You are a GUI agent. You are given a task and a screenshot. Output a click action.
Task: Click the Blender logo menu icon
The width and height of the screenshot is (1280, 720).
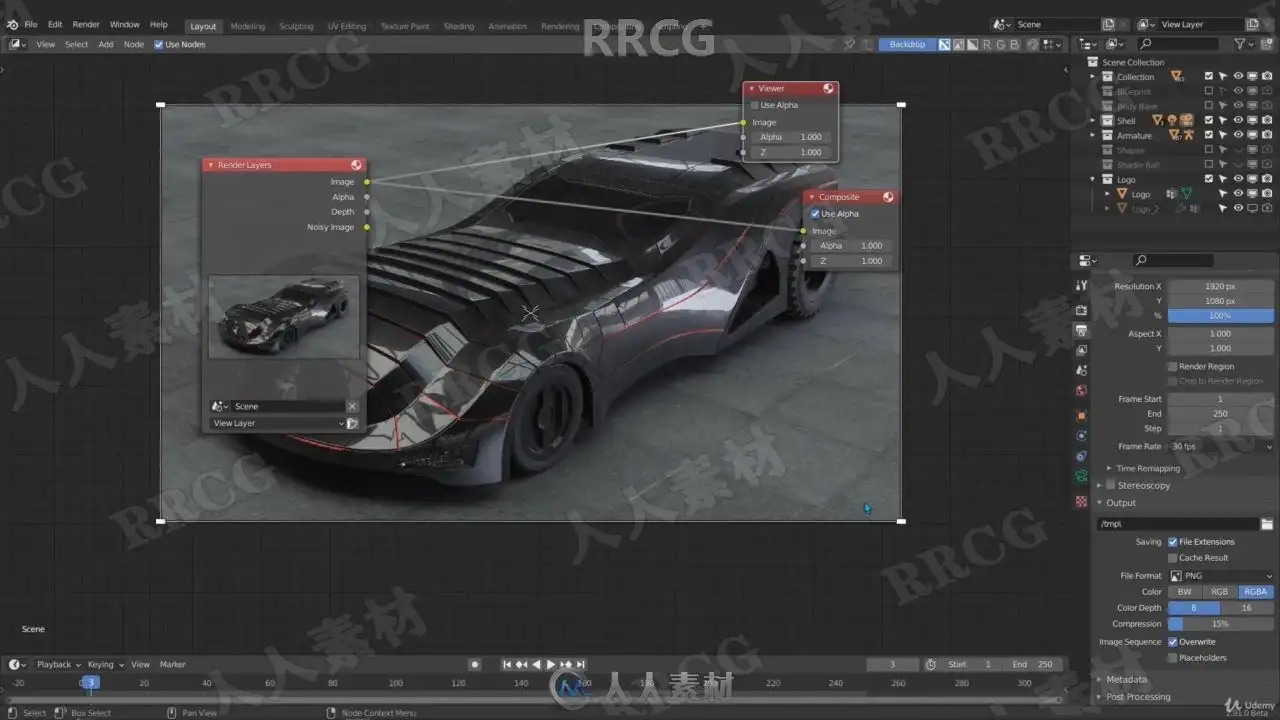pyautogui.click(x=12, y=24)
